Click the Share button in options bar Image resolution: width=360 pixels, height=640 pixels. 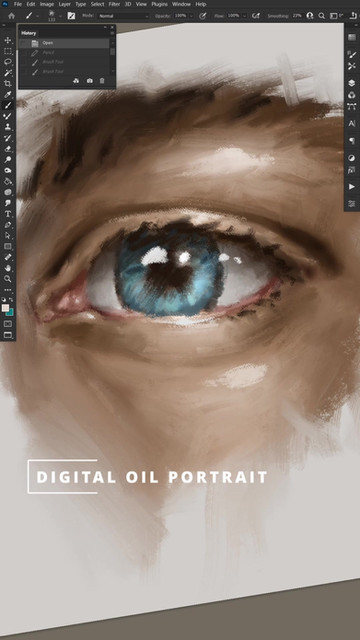click(354, 16)
